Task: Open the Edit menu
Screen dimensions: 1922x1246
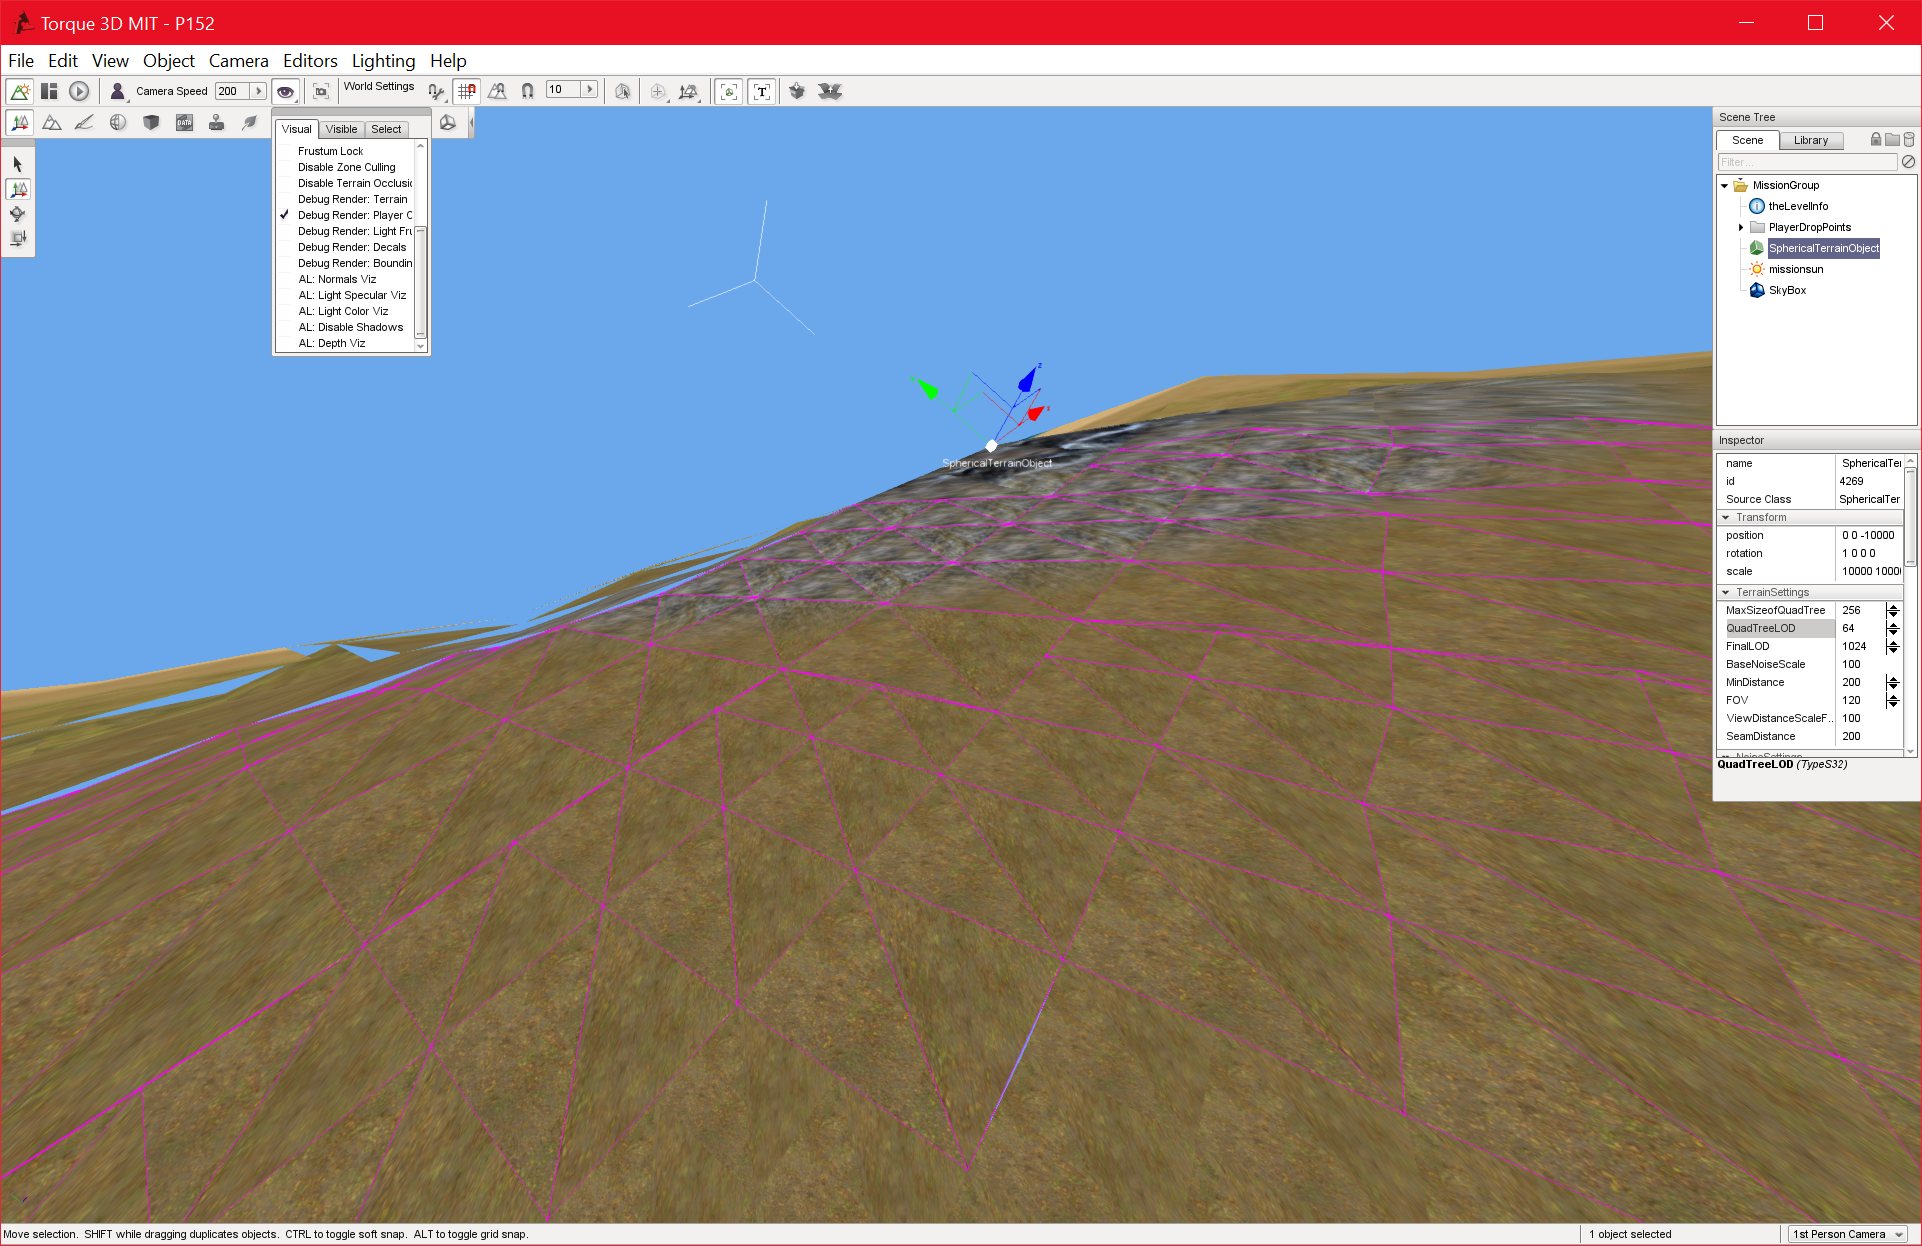Action: (x=63, y=61)
